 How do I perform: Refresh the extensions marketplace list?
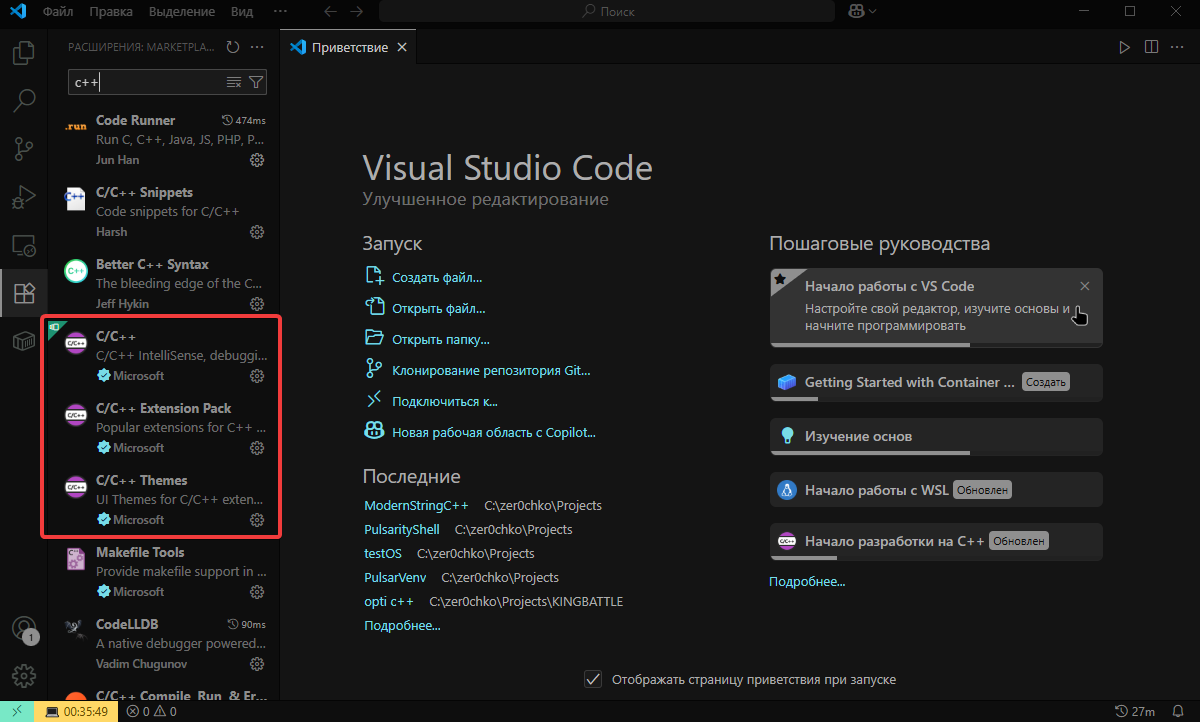[x=233, y=47]
